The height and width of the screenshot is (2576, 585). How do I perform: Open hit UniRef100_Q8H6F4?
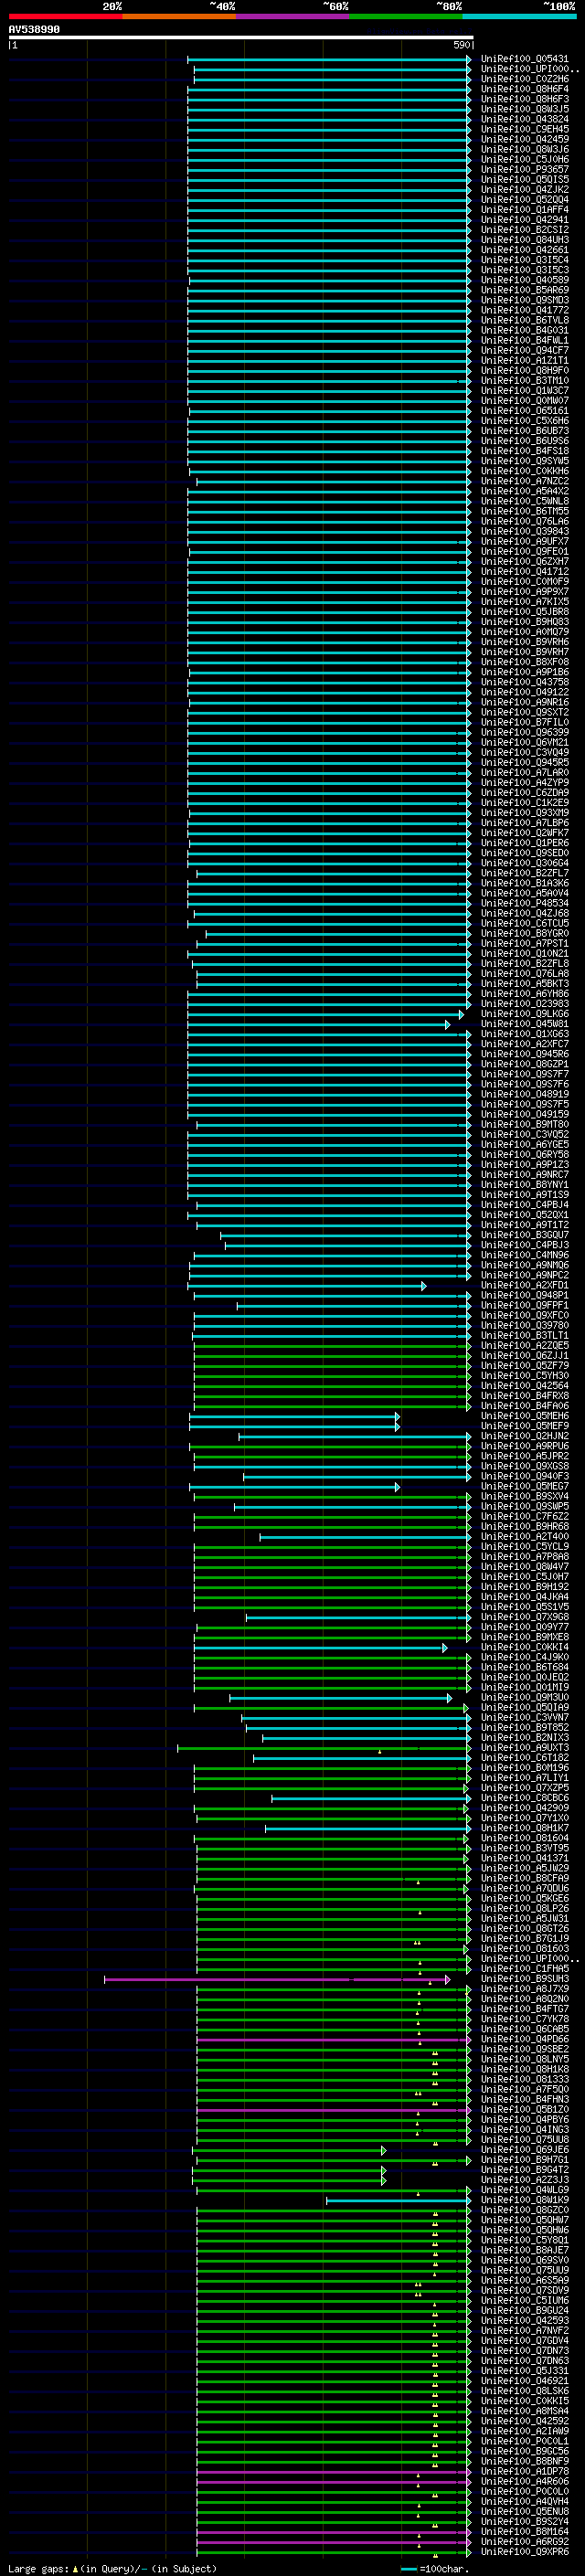(524, 89)
